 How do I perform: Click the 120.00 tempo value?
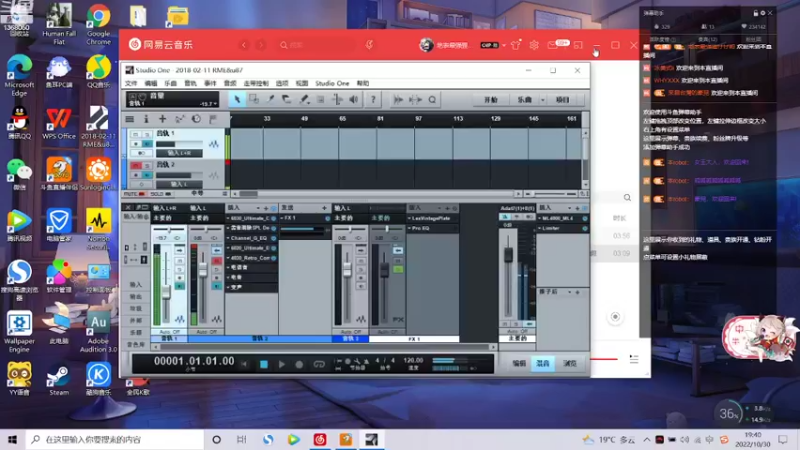(413, 360)
